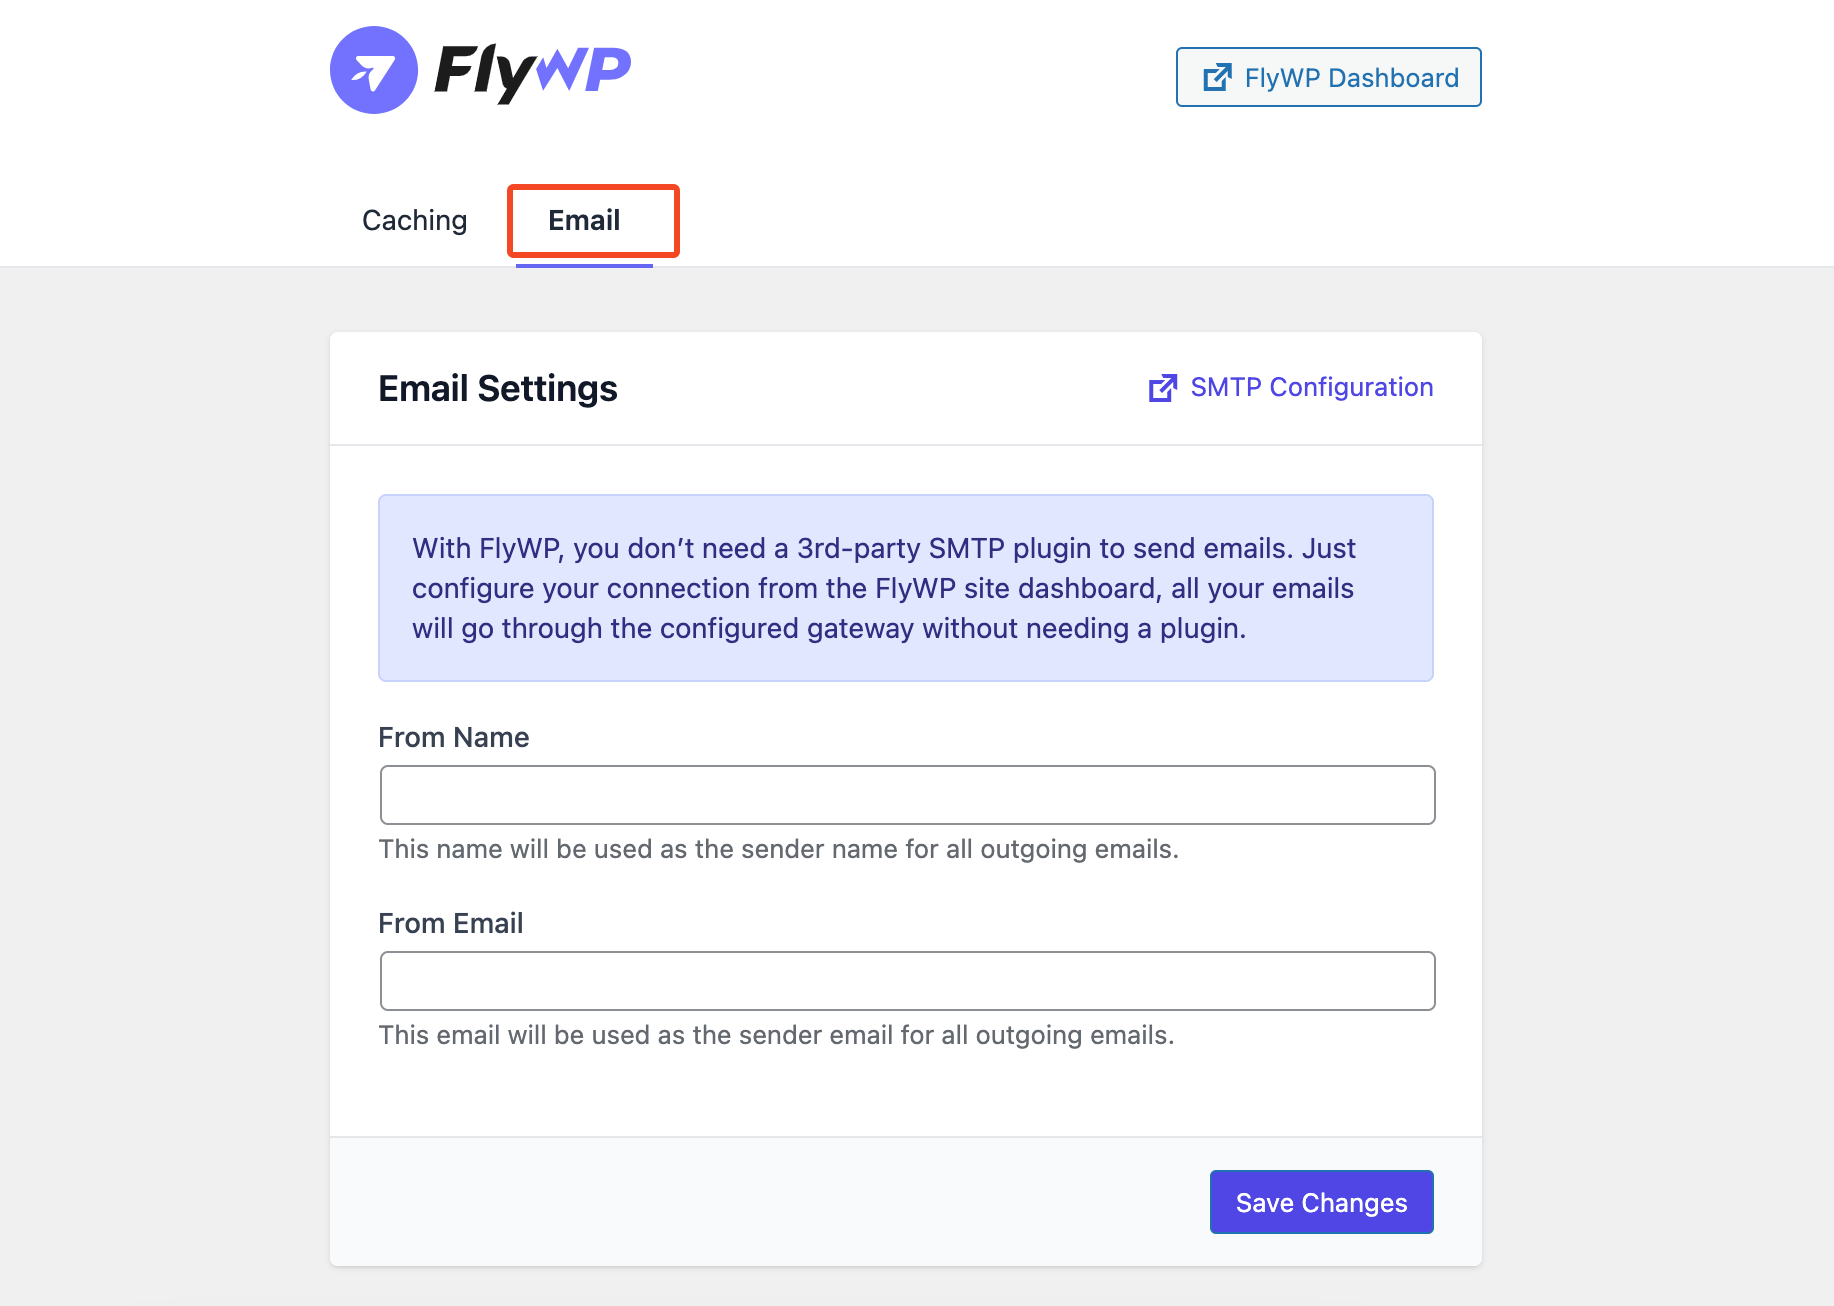Click the purple underline beneath the Email tab

point(584,265)
